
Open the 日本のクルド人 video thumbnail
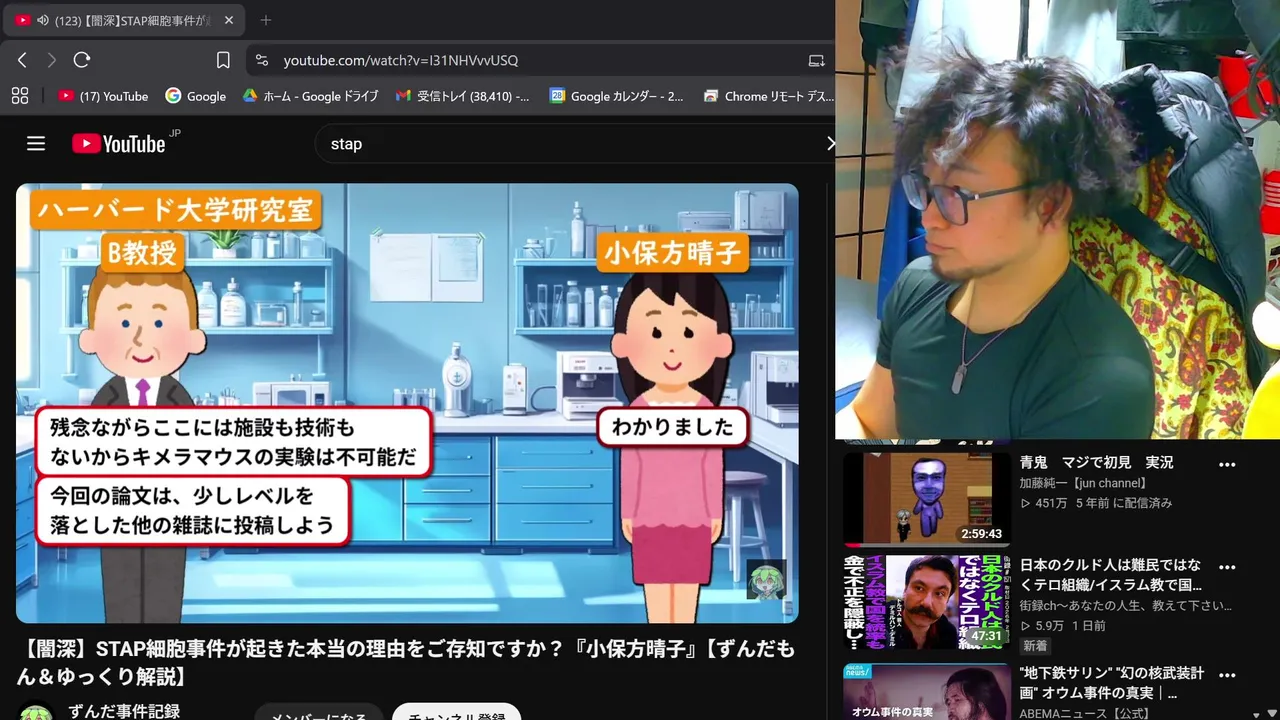[926, 602]
